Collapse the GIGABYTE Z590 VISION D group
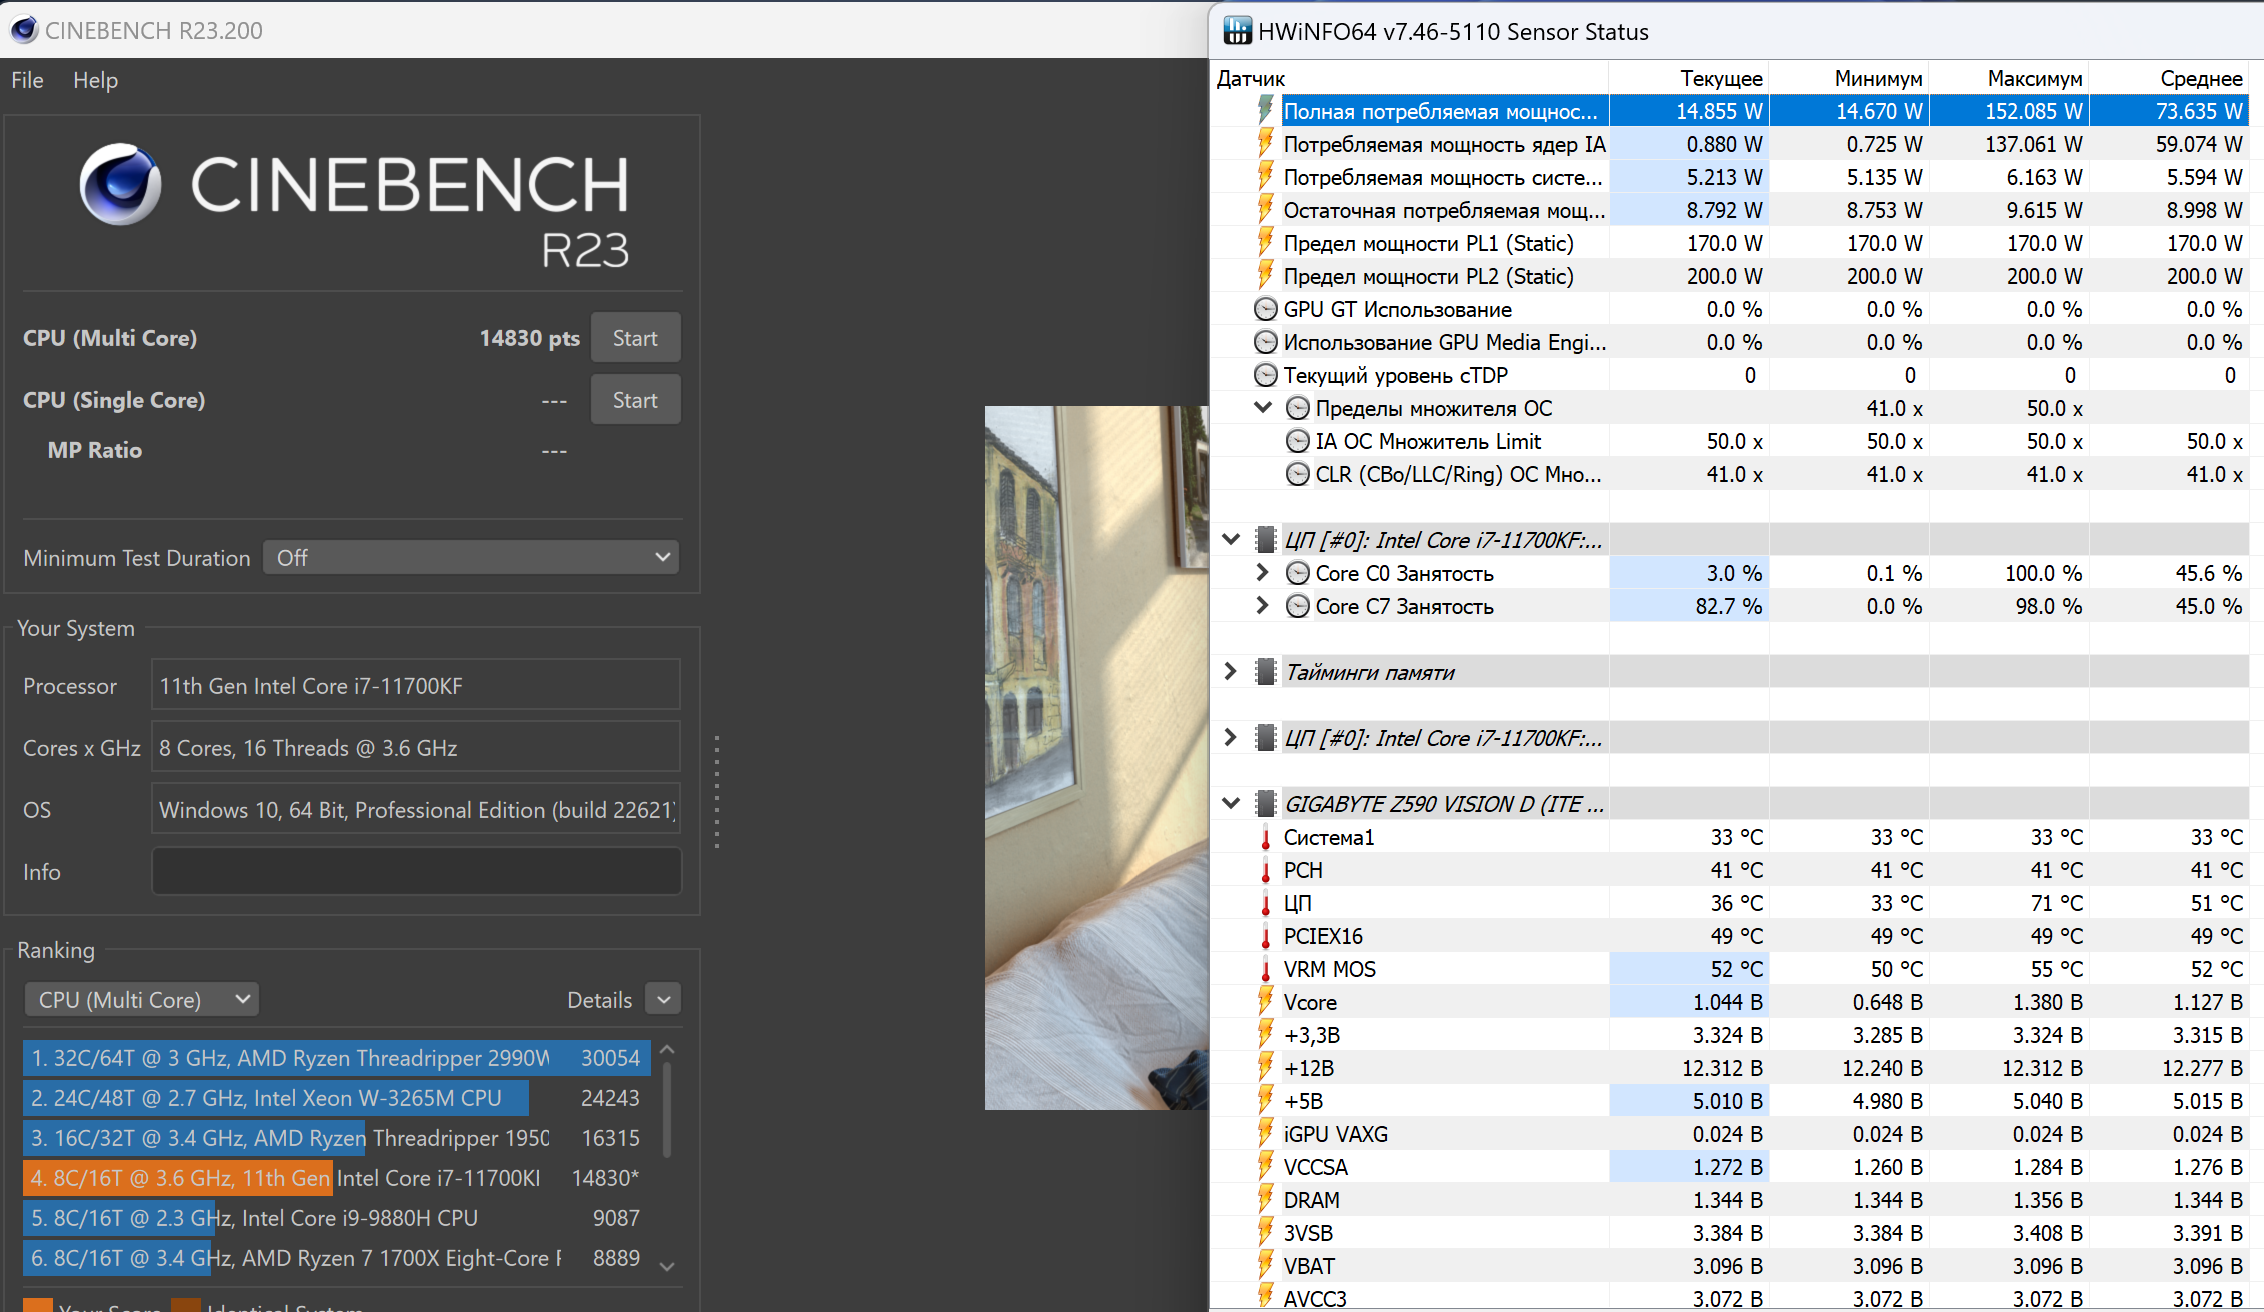Screen dimensions: 2264x1312 point(1231,803)
